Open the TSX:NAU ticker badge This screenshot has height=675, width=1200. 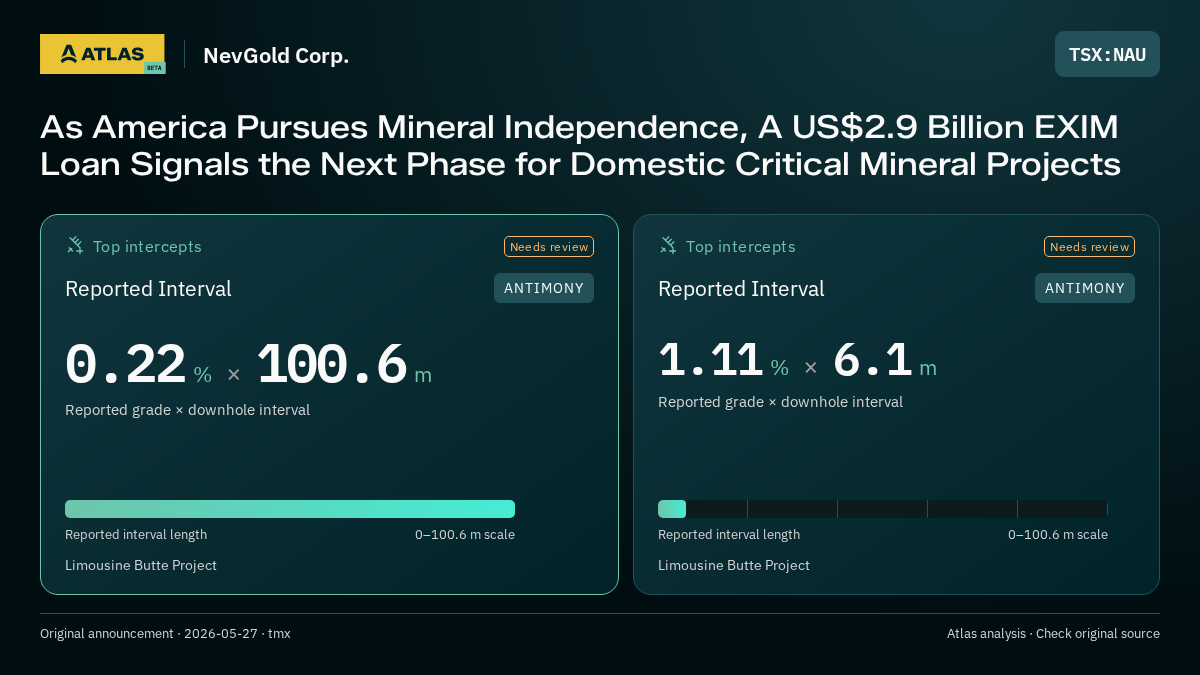click(1107, 54)
